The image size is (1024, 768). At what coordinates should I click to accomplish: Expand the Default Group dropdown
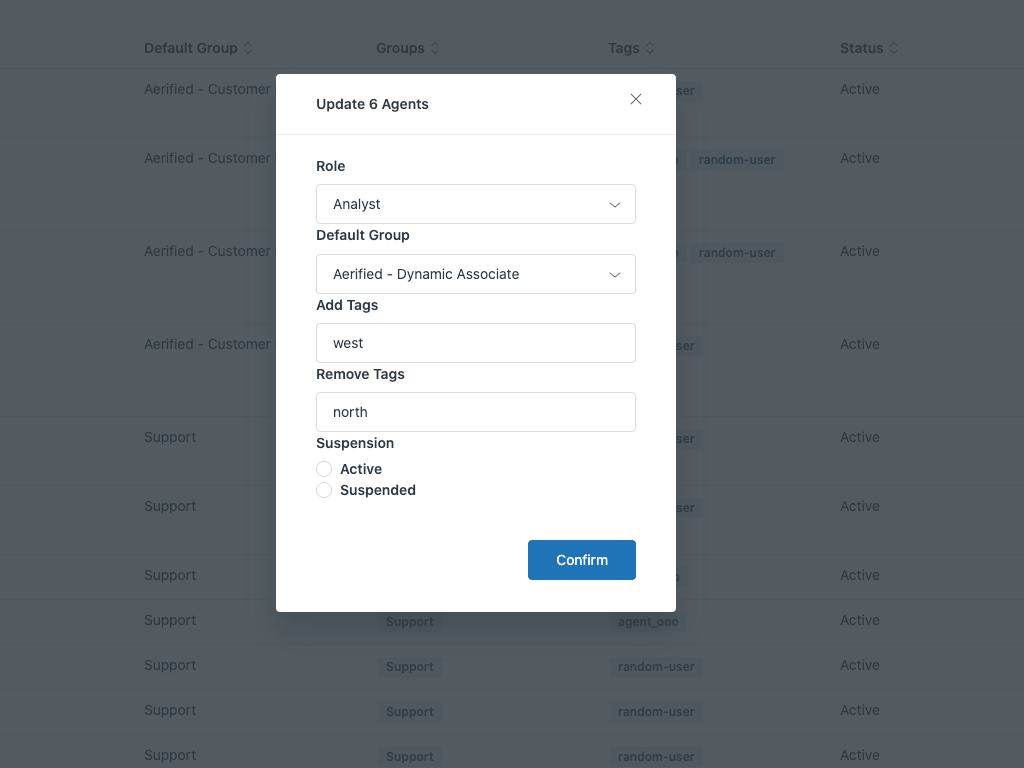(475, 274)
